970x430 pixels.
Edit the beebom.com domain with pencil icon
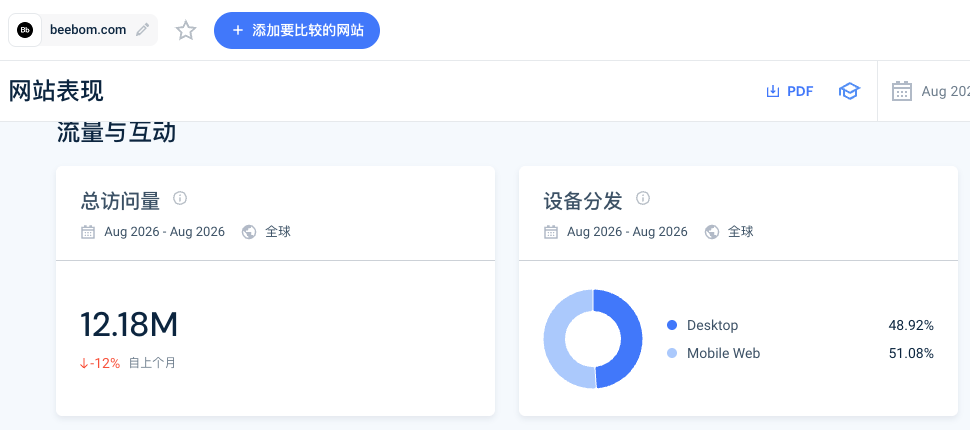coord(142,30)
